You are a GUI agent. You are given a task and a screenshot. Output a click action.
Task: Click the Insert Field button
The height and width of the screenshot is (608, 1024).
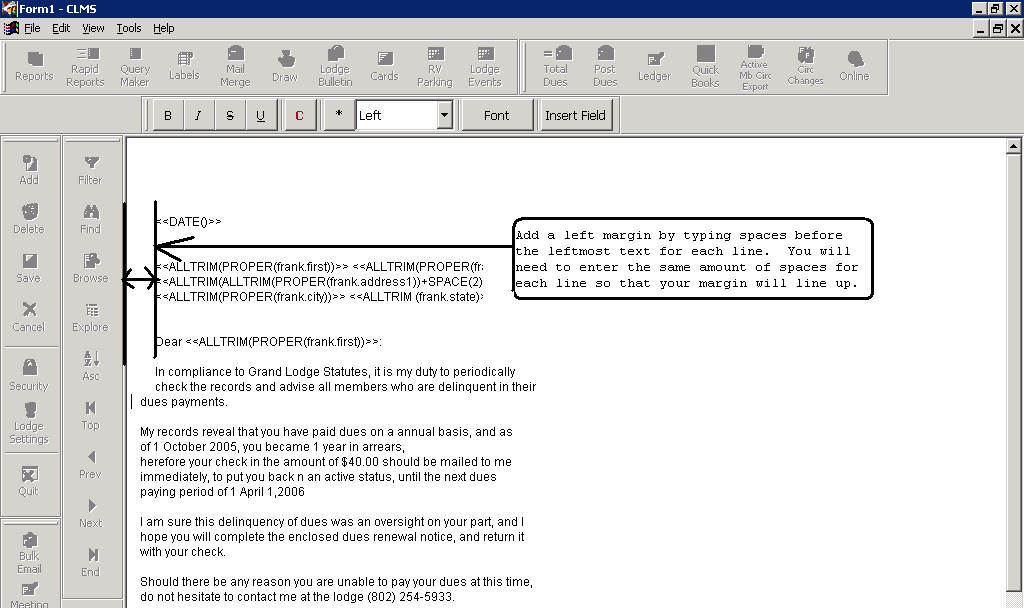tap(575, 116)
